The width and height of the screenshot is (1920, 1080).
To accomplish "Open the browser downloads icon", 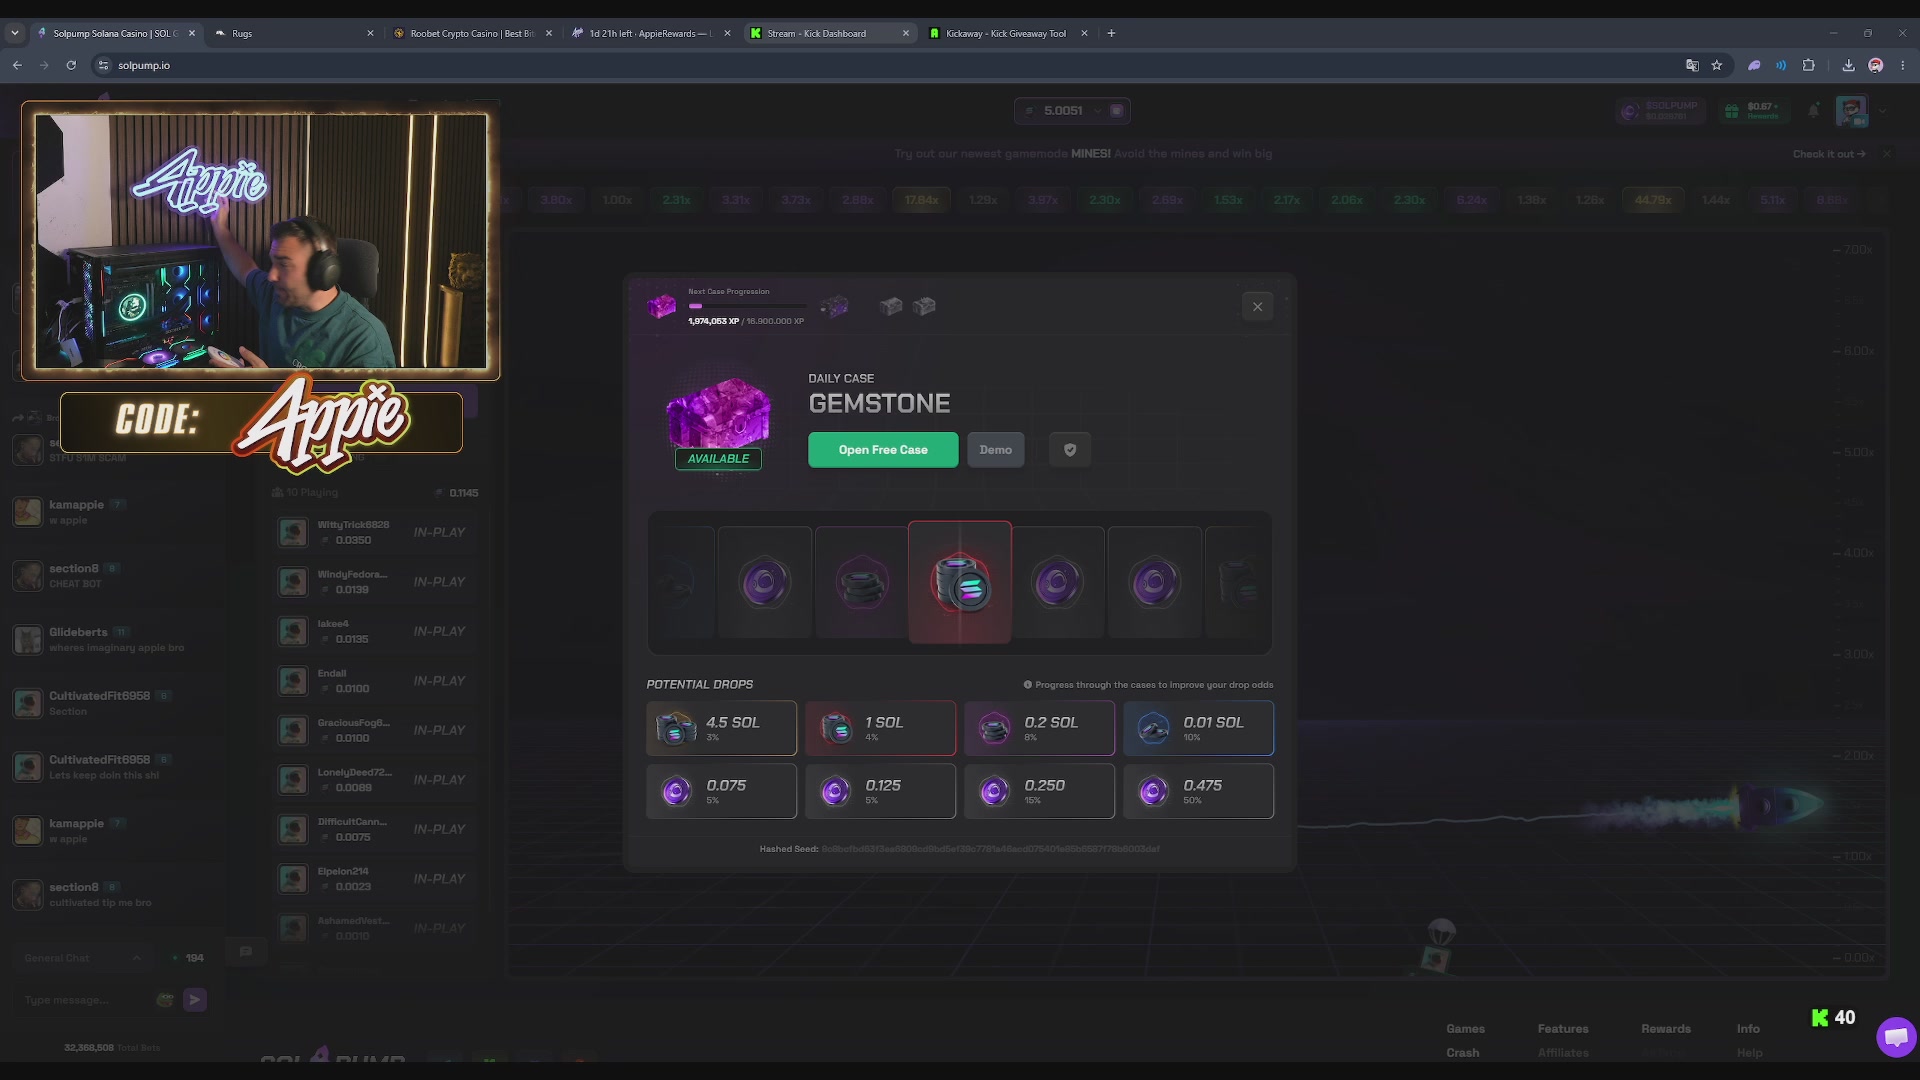I will 1848,65.
